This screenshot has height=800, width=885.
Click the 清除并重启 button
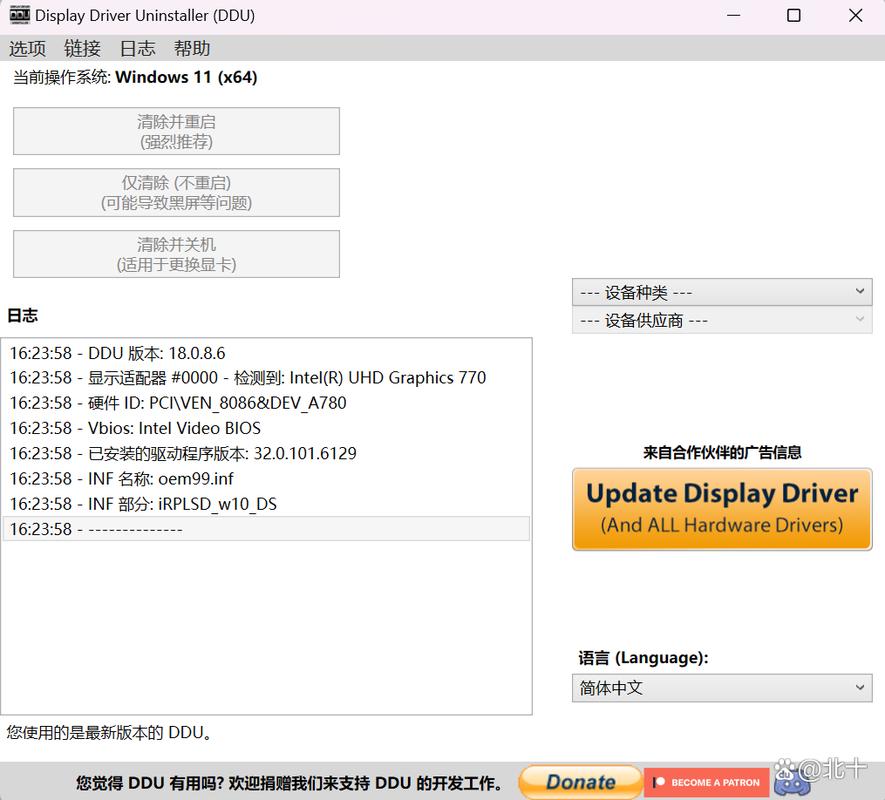point(176,131)
